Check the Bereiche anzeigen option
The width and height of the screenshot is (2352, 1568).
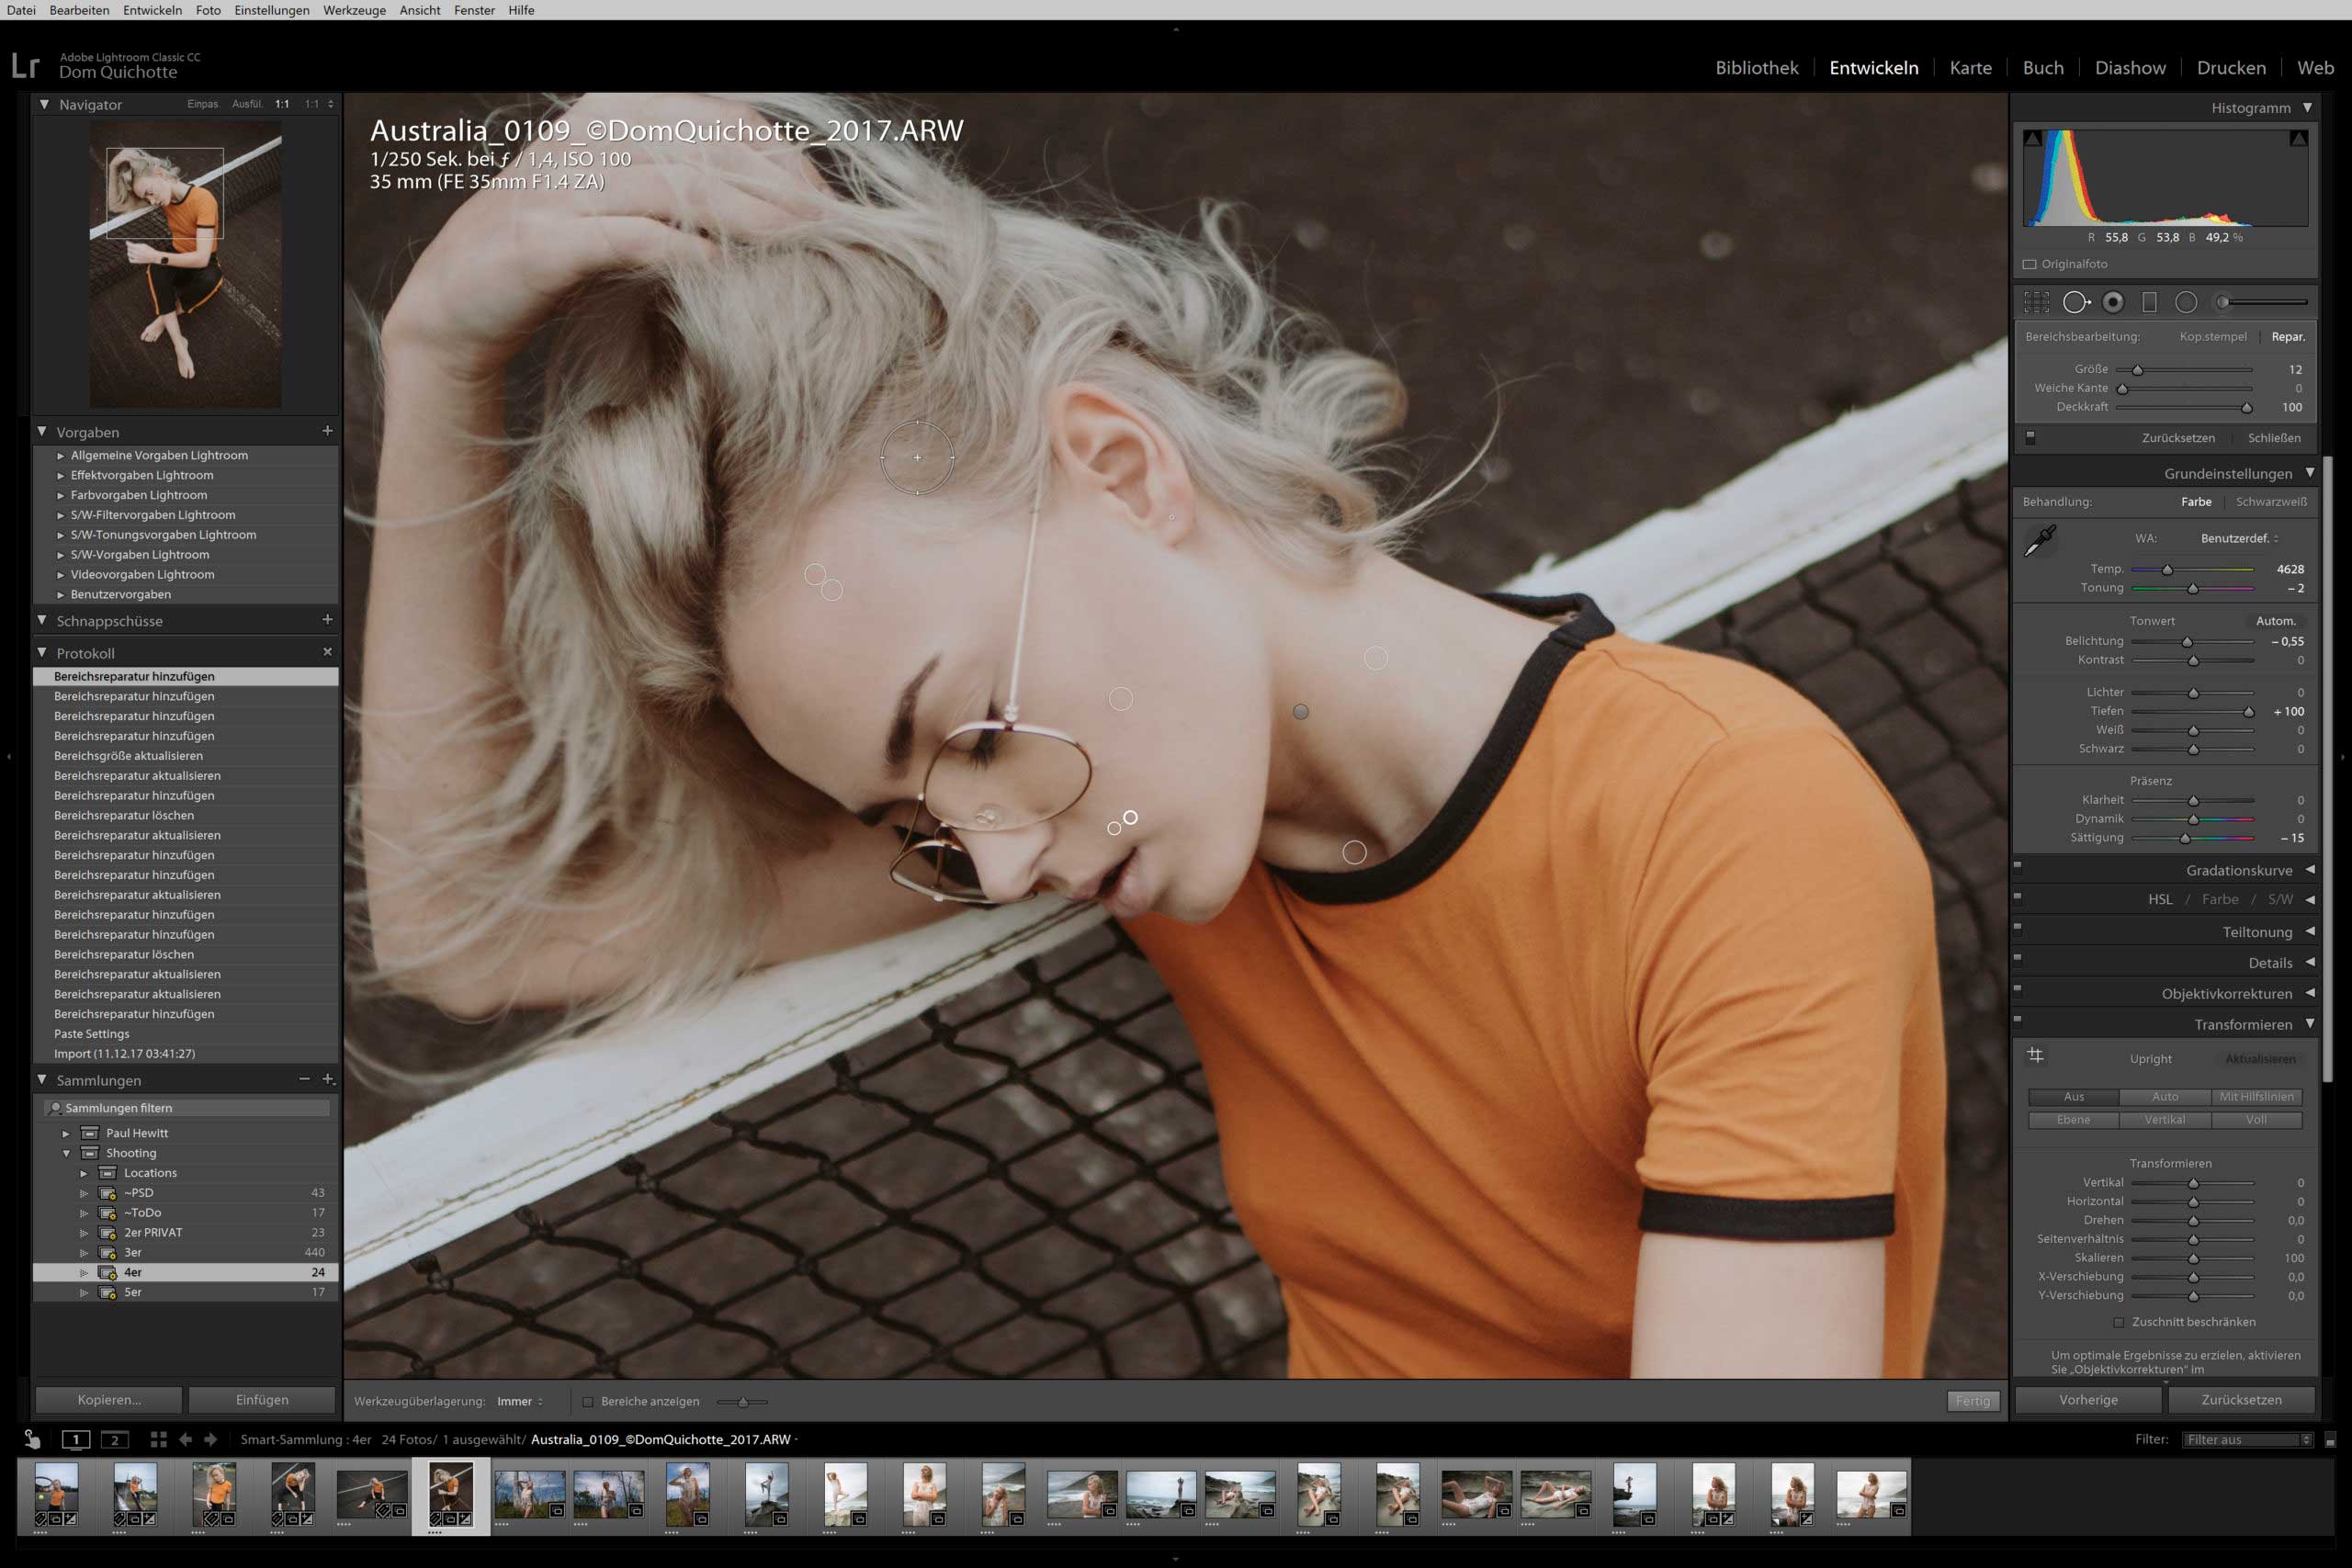pos(588,1402)
